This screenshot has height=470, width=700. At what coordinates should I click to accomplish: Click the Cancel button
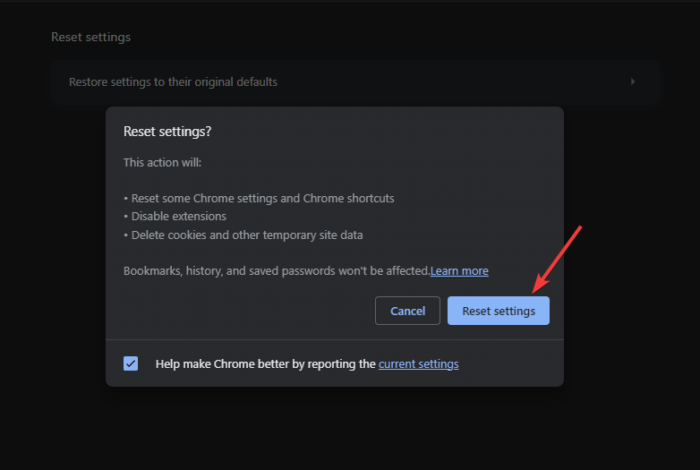tap(407, 311)
